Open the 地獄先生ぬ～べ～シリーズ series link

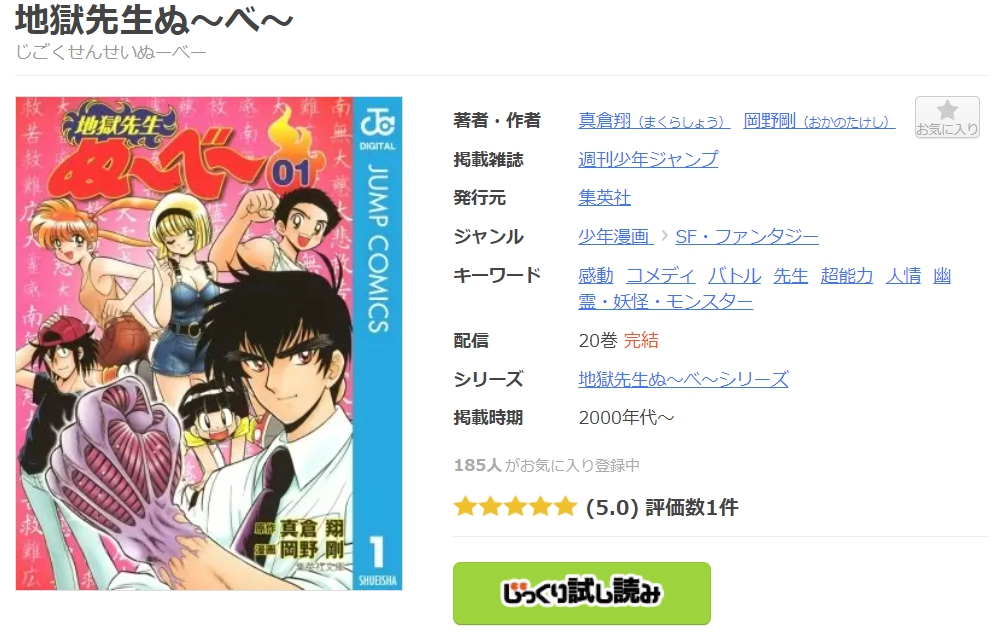(x=683, y=379)
